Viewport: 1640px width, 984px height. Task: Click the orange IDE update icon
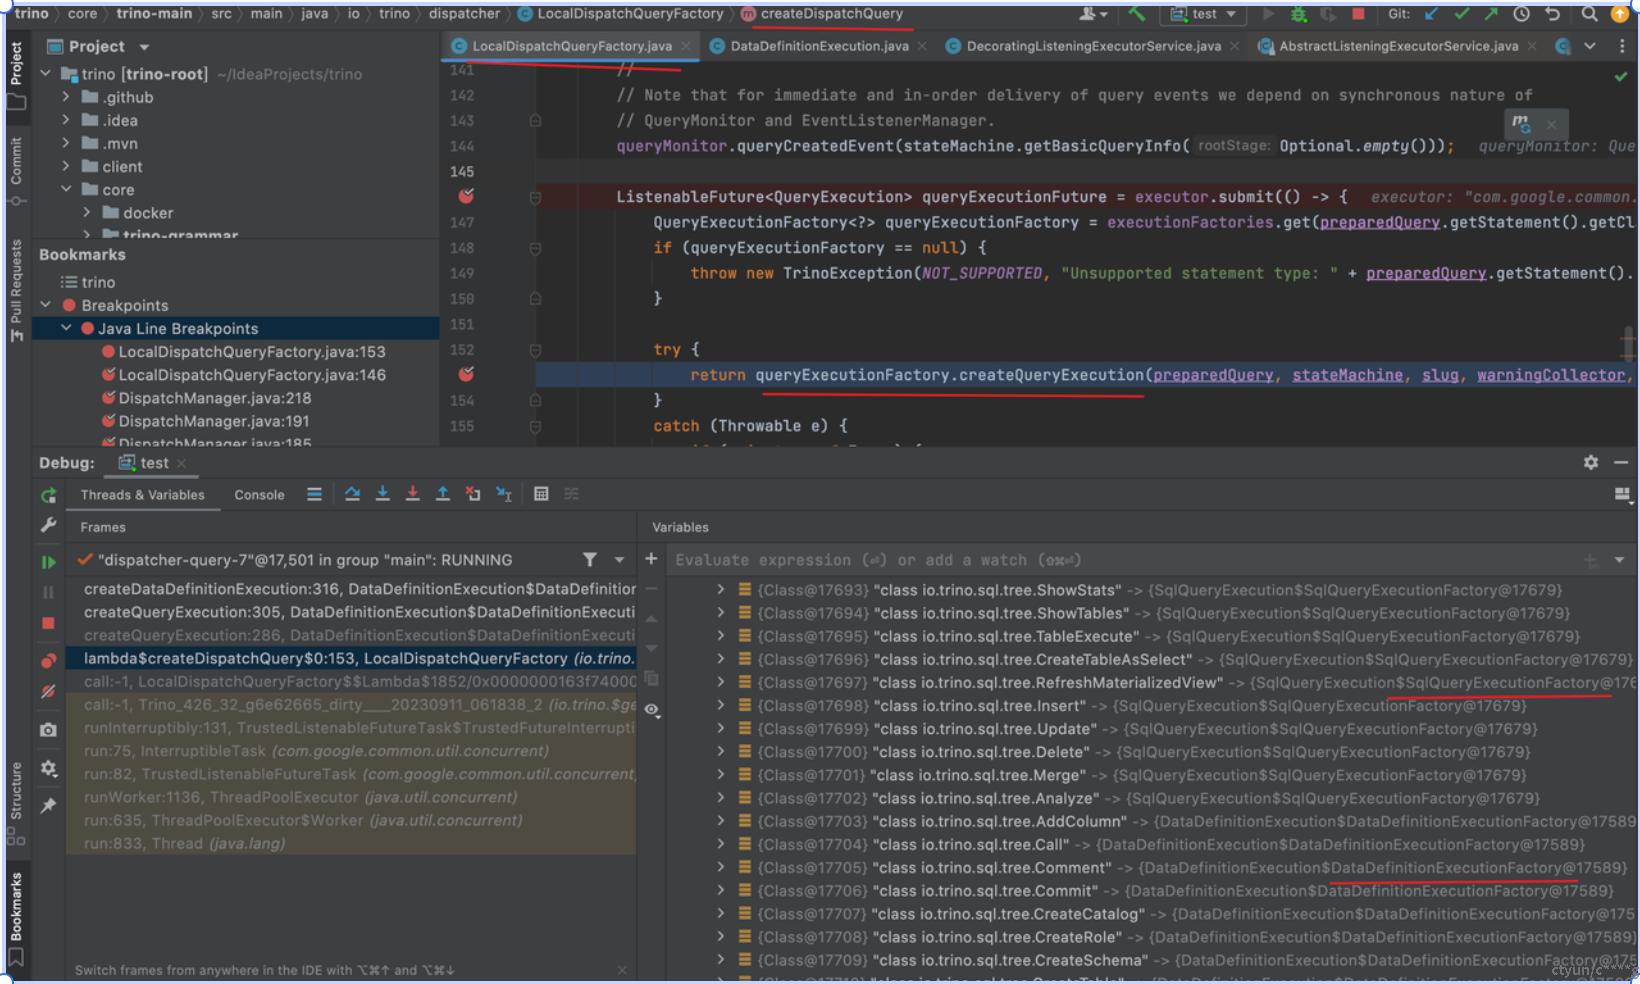pyautogui.click(x=1620, y=14)
